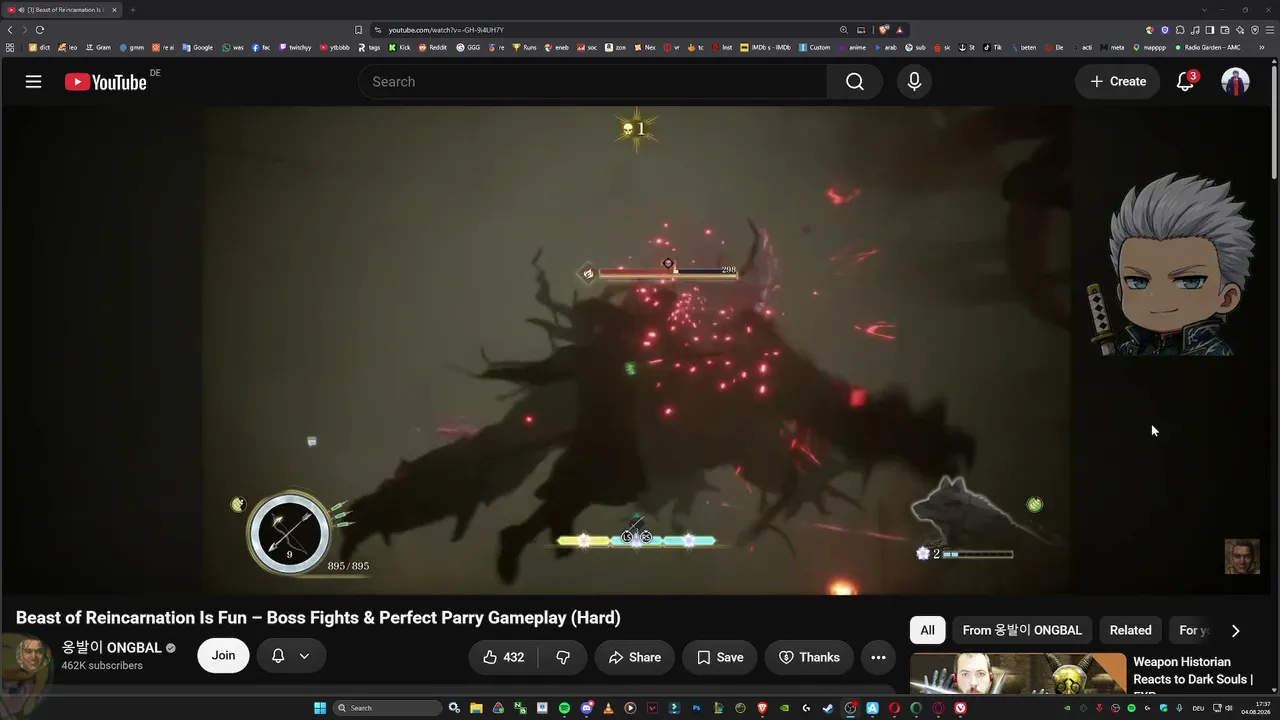The height and width of the screenshot is (720, 1280).
Task: Open the notifications bell
Action: pyautogui.click(x=1185, y=82)
